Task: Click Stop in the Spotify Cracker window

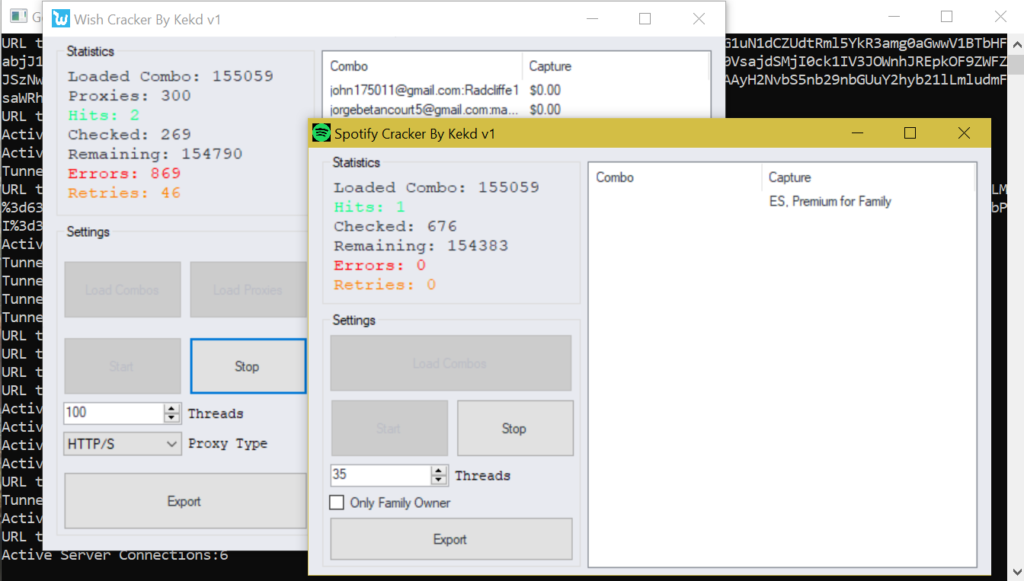Action: [x=515, y=428]
